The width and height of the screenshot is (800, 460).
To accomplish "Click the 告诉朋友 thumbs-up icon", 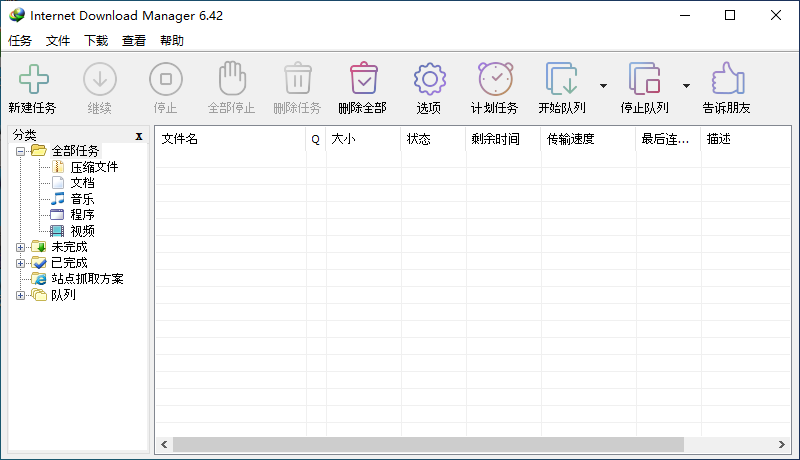I will click(726, 79).
